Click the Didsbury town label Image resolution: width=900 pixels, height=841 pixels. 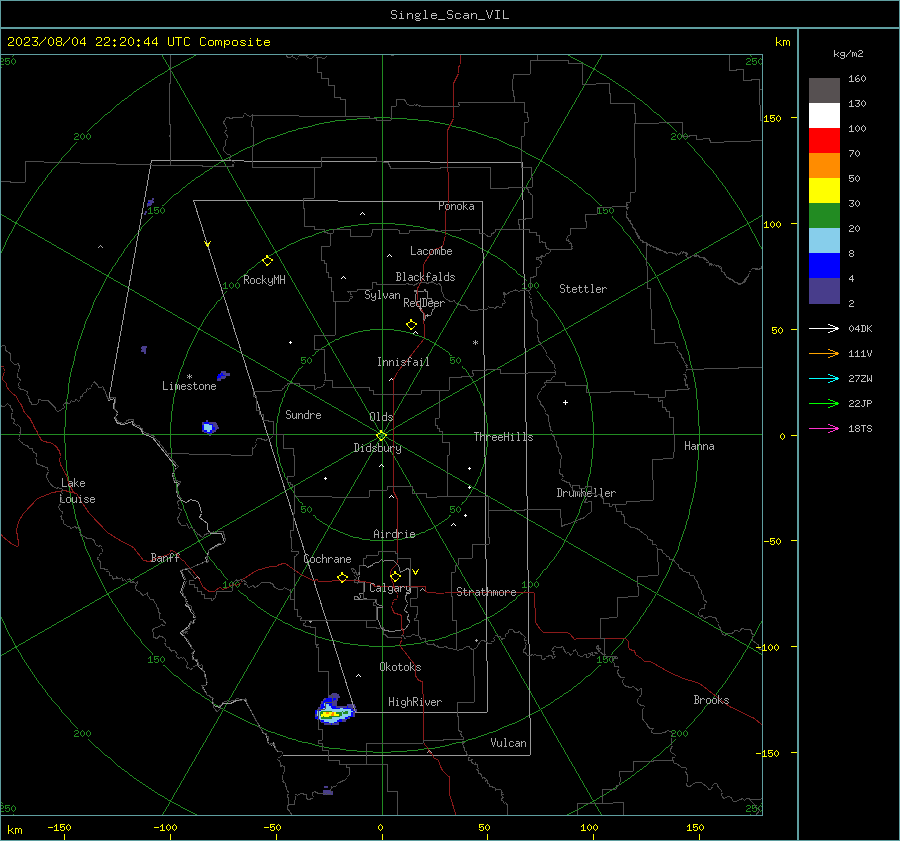pos(377,448)
